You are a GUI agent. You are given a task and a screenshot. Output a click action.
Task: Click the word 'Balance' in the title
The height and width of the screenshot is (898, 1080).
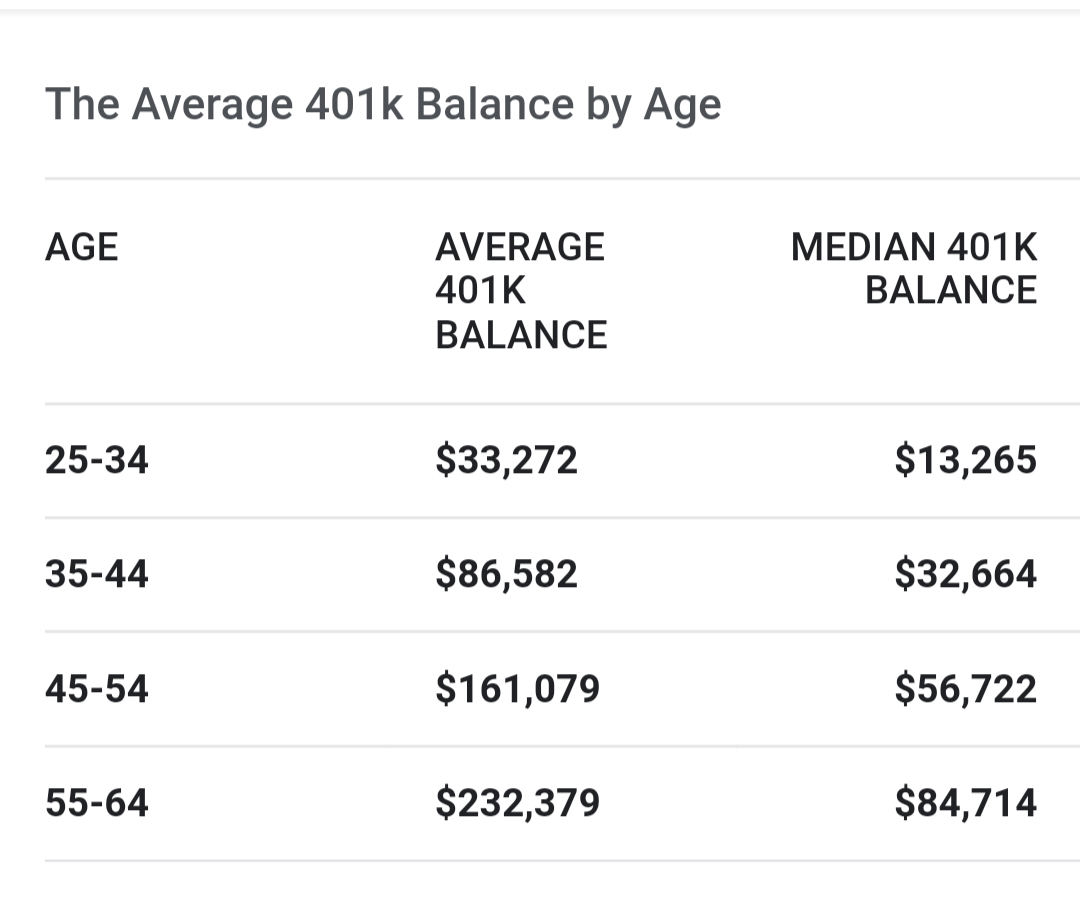pos(495,104)
